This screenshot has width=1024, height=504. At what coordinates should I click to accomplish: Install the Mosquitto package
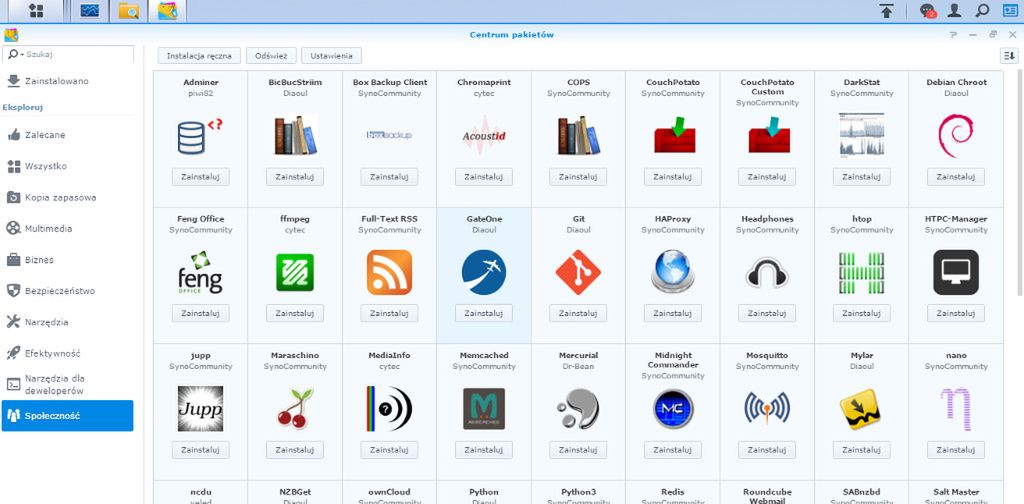pos(767,450)
